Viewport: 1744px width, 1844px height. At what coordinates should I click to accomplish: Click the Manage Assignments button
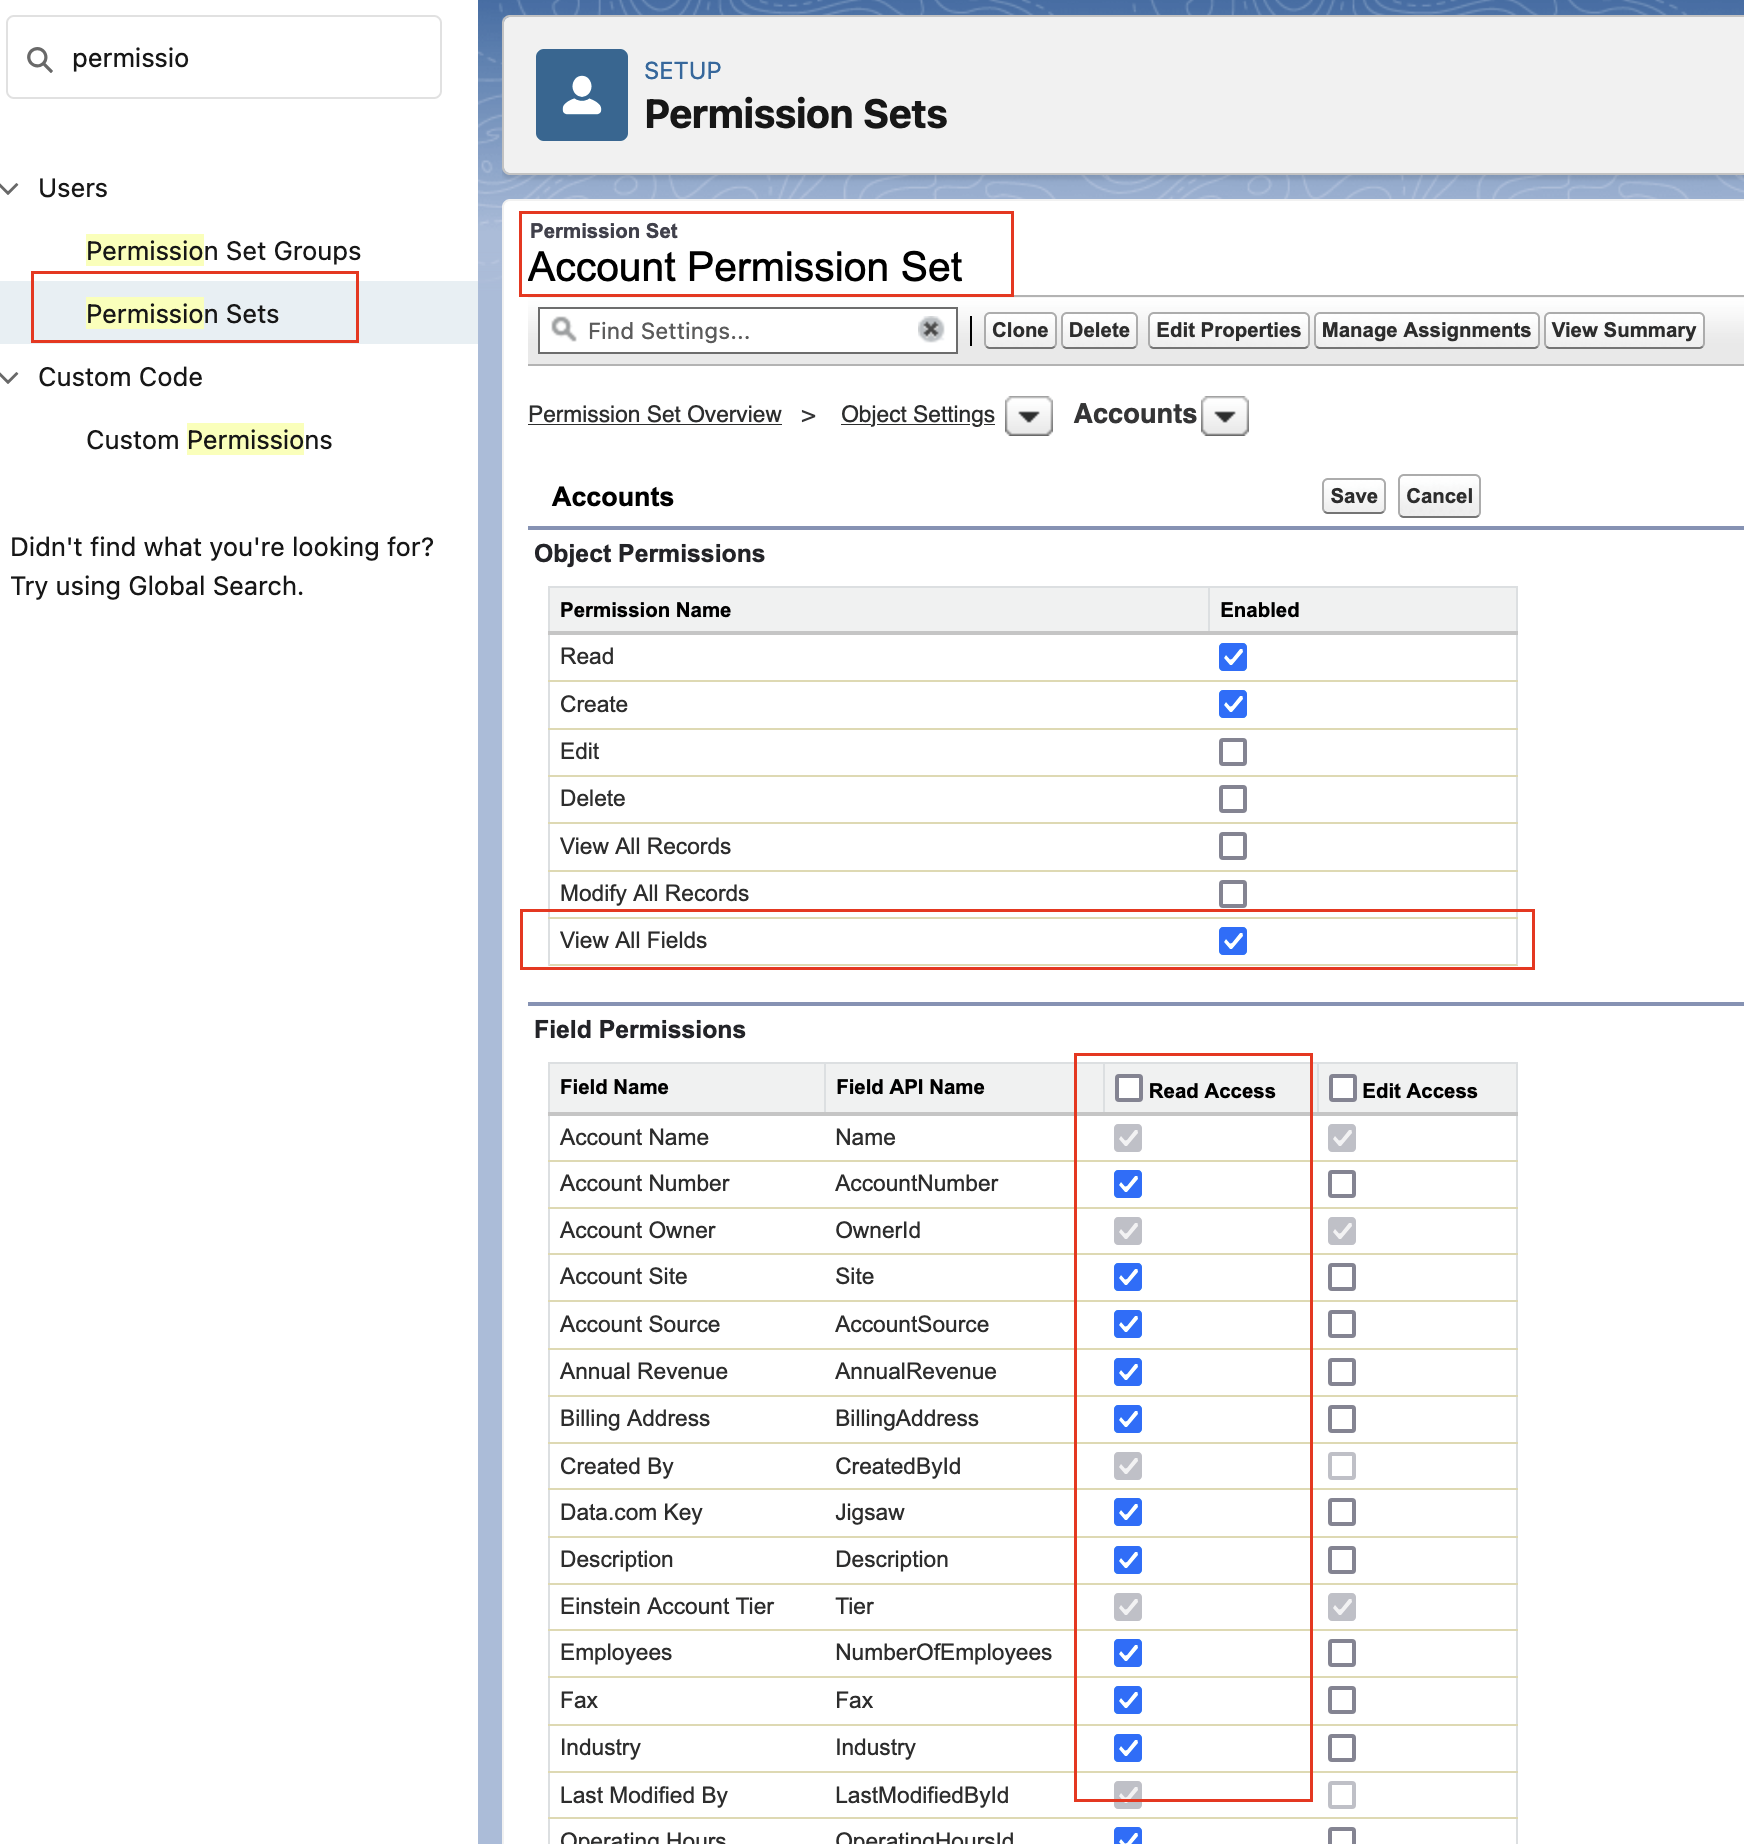pos(1426,330)
